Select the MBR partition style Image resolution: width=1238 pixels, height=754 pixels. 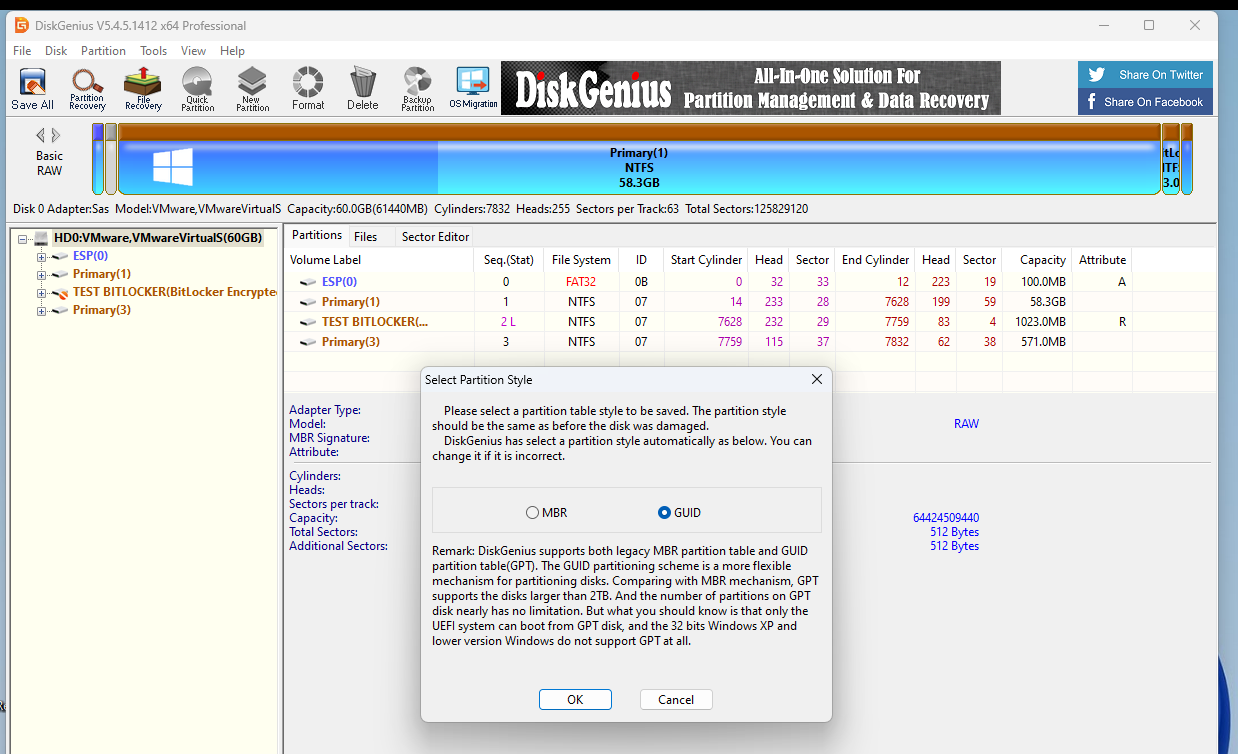click(x=546, y=512)
